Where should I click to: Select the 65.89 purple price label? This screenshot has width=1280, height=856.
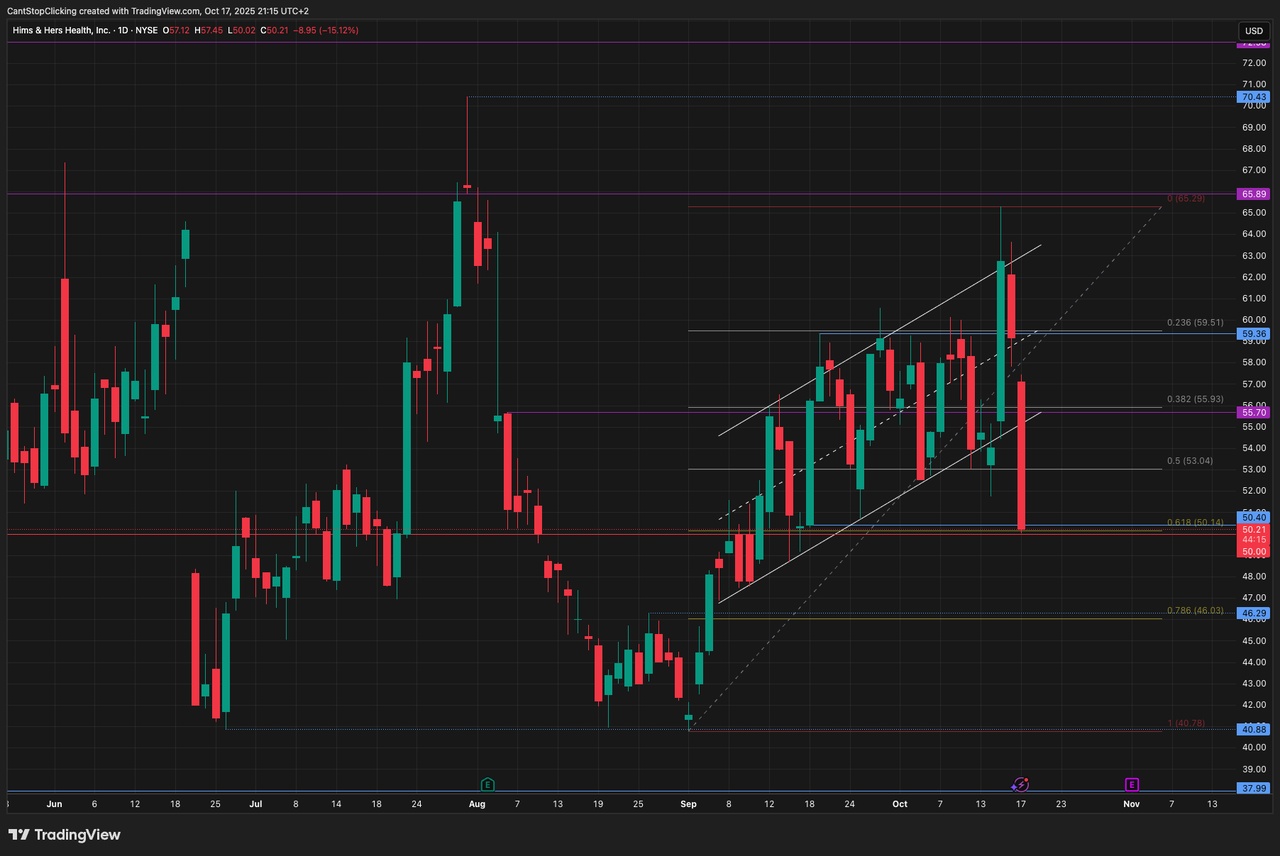(1254, 193)
